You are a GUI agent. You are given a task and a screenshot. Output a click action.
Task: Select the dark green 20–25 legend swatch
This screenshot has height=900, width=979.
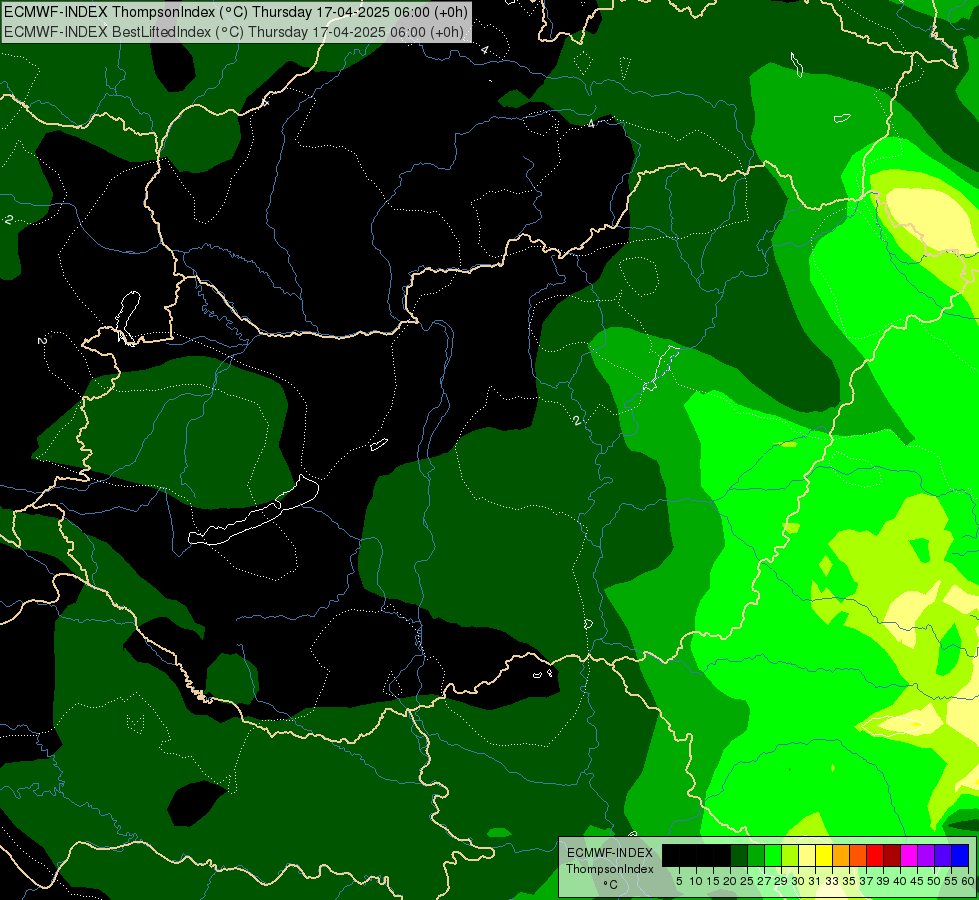[x=739, y=855]
